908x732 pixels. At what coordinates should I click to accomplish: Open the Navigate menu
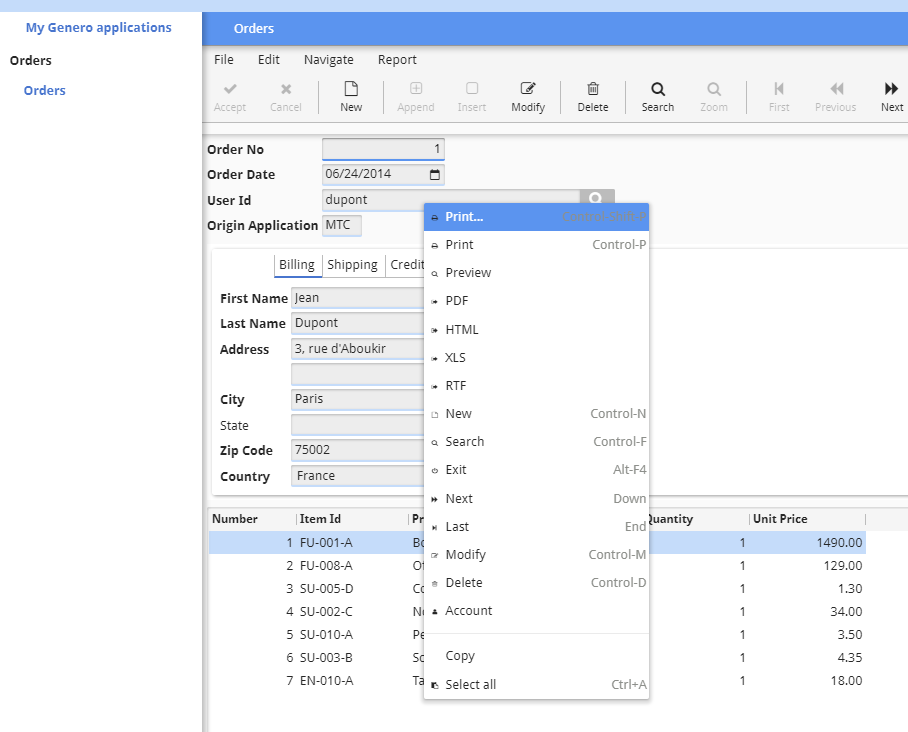click(328, 59)
